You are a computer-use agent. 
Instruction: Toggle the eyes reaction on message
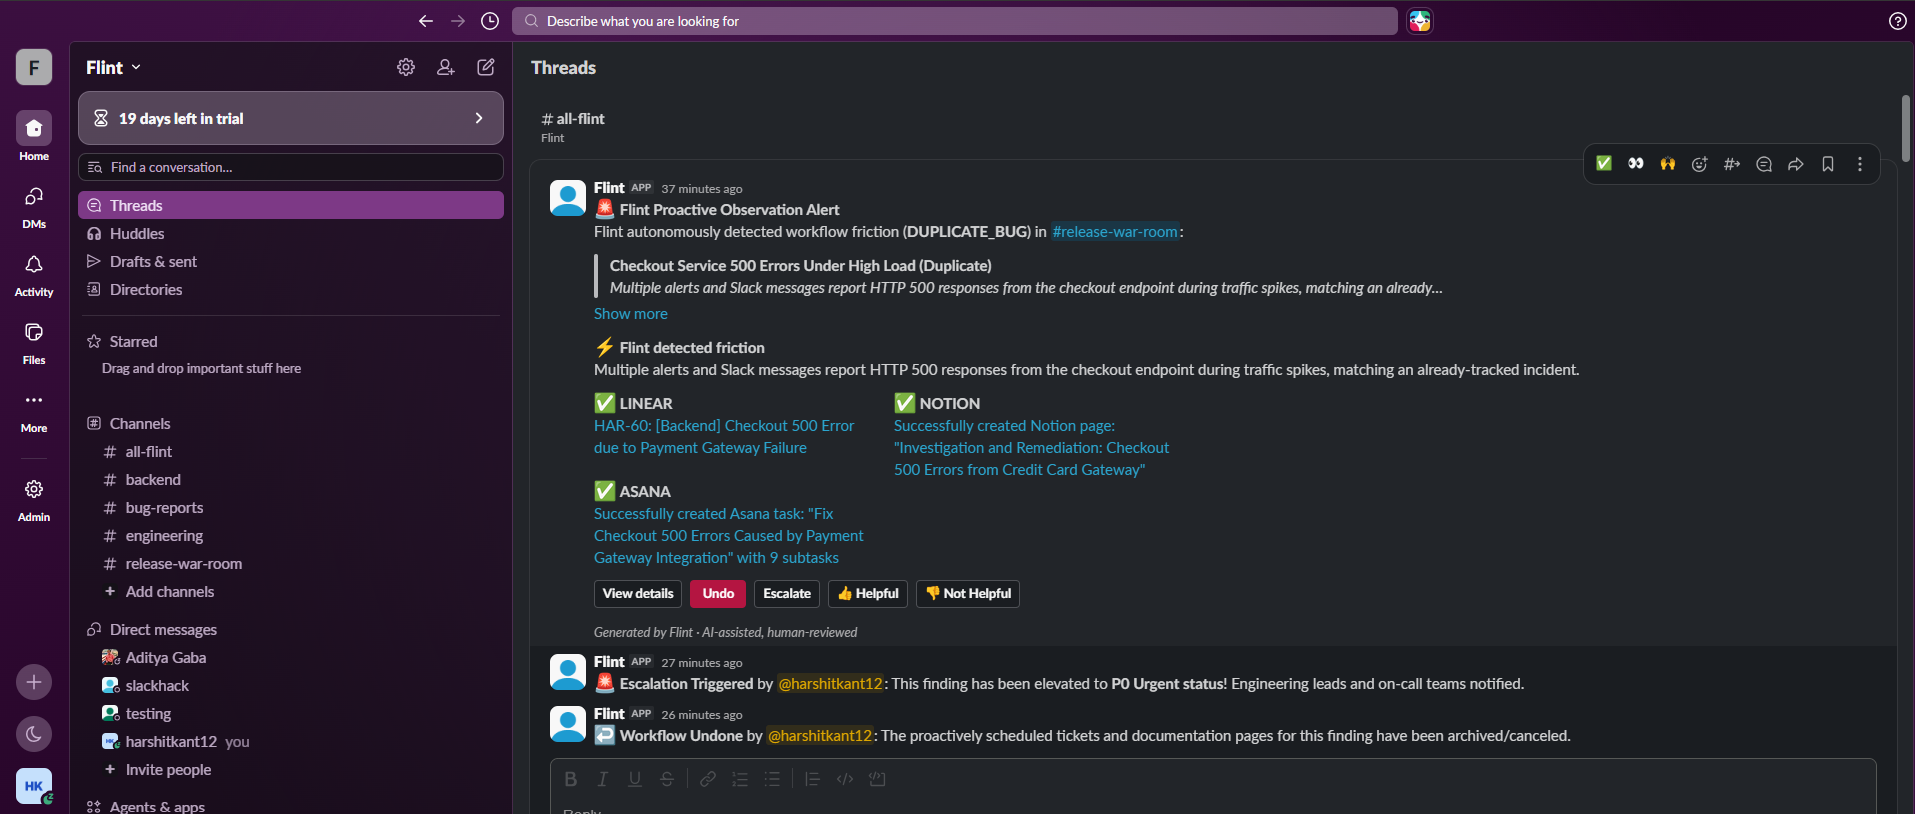pos(1636,164)
